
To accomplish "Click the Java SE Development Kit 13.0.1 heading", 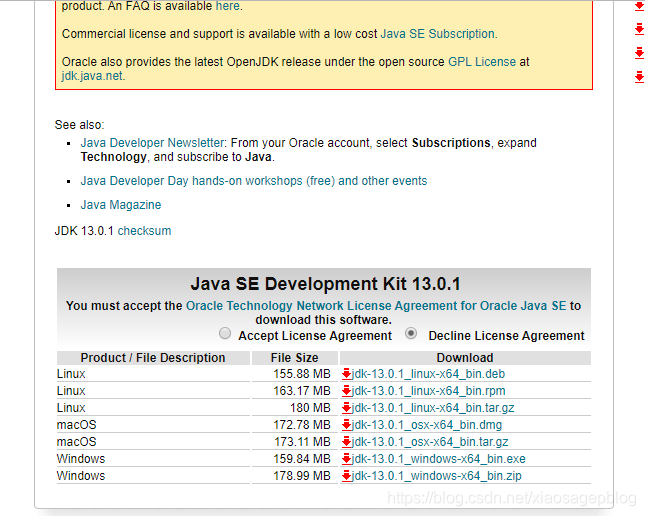I will tap(325, 284).
